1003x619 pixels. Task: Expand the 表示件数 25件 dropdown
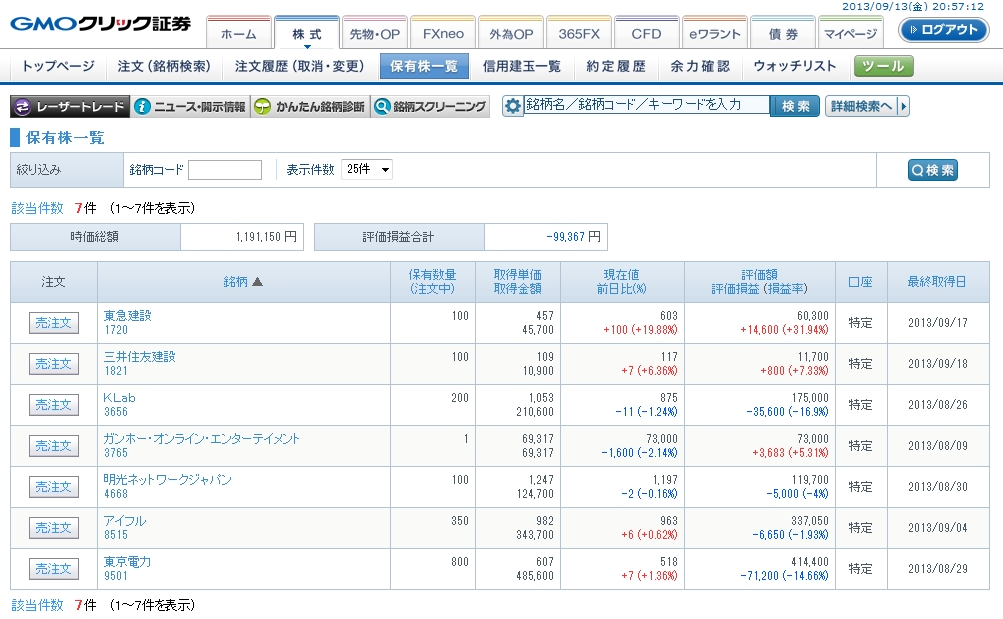coord(367,169)
